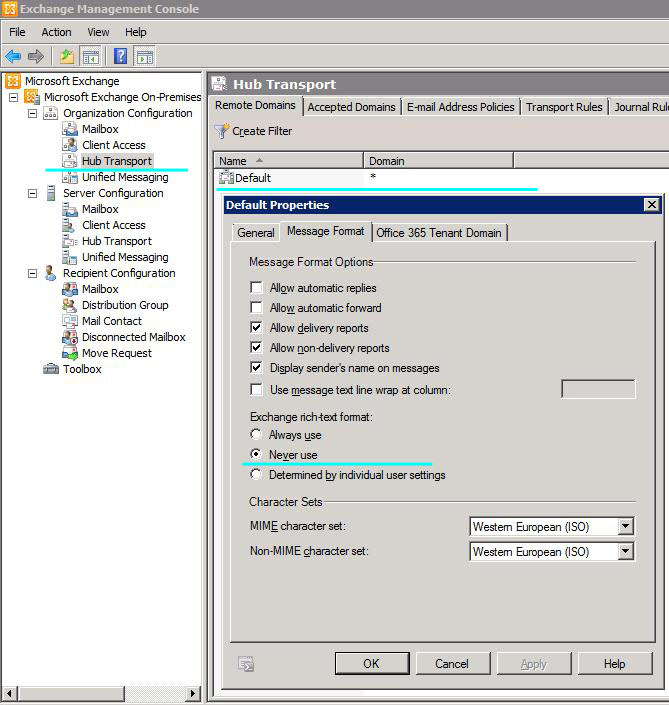Click the Move Request icon
The width and height of the screenshot is (669, 705).
pos(70,353)
